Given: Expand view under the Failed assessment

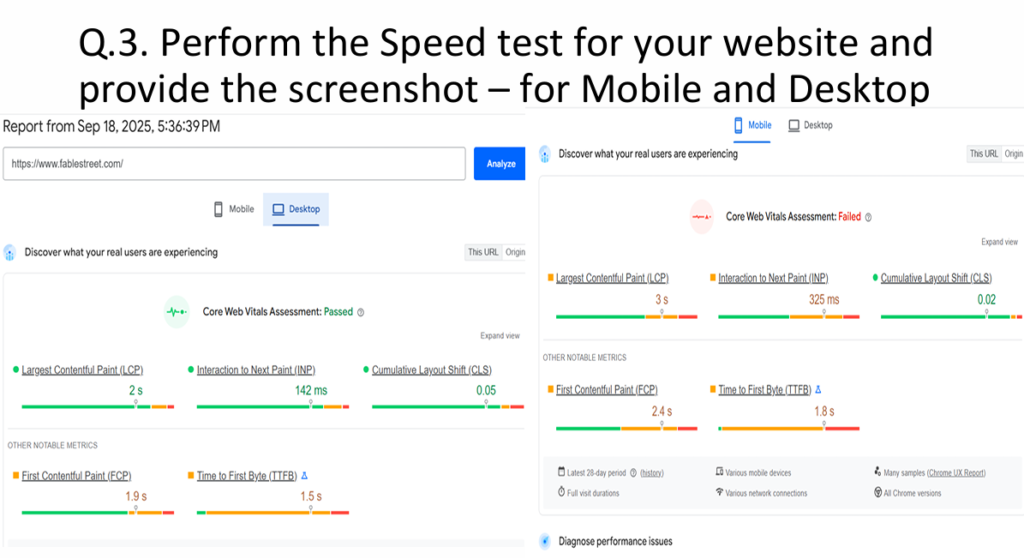Looking at the screenshot, I should click(999, 242).
